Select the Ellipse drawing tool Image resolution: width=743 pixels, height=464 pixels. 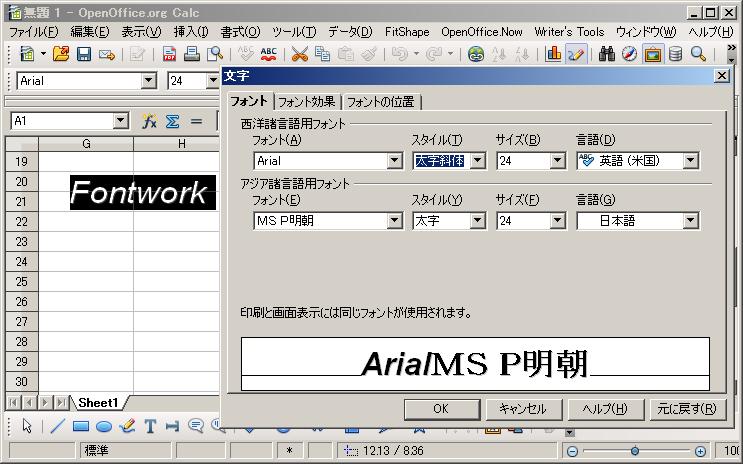[x=104, y=426]
